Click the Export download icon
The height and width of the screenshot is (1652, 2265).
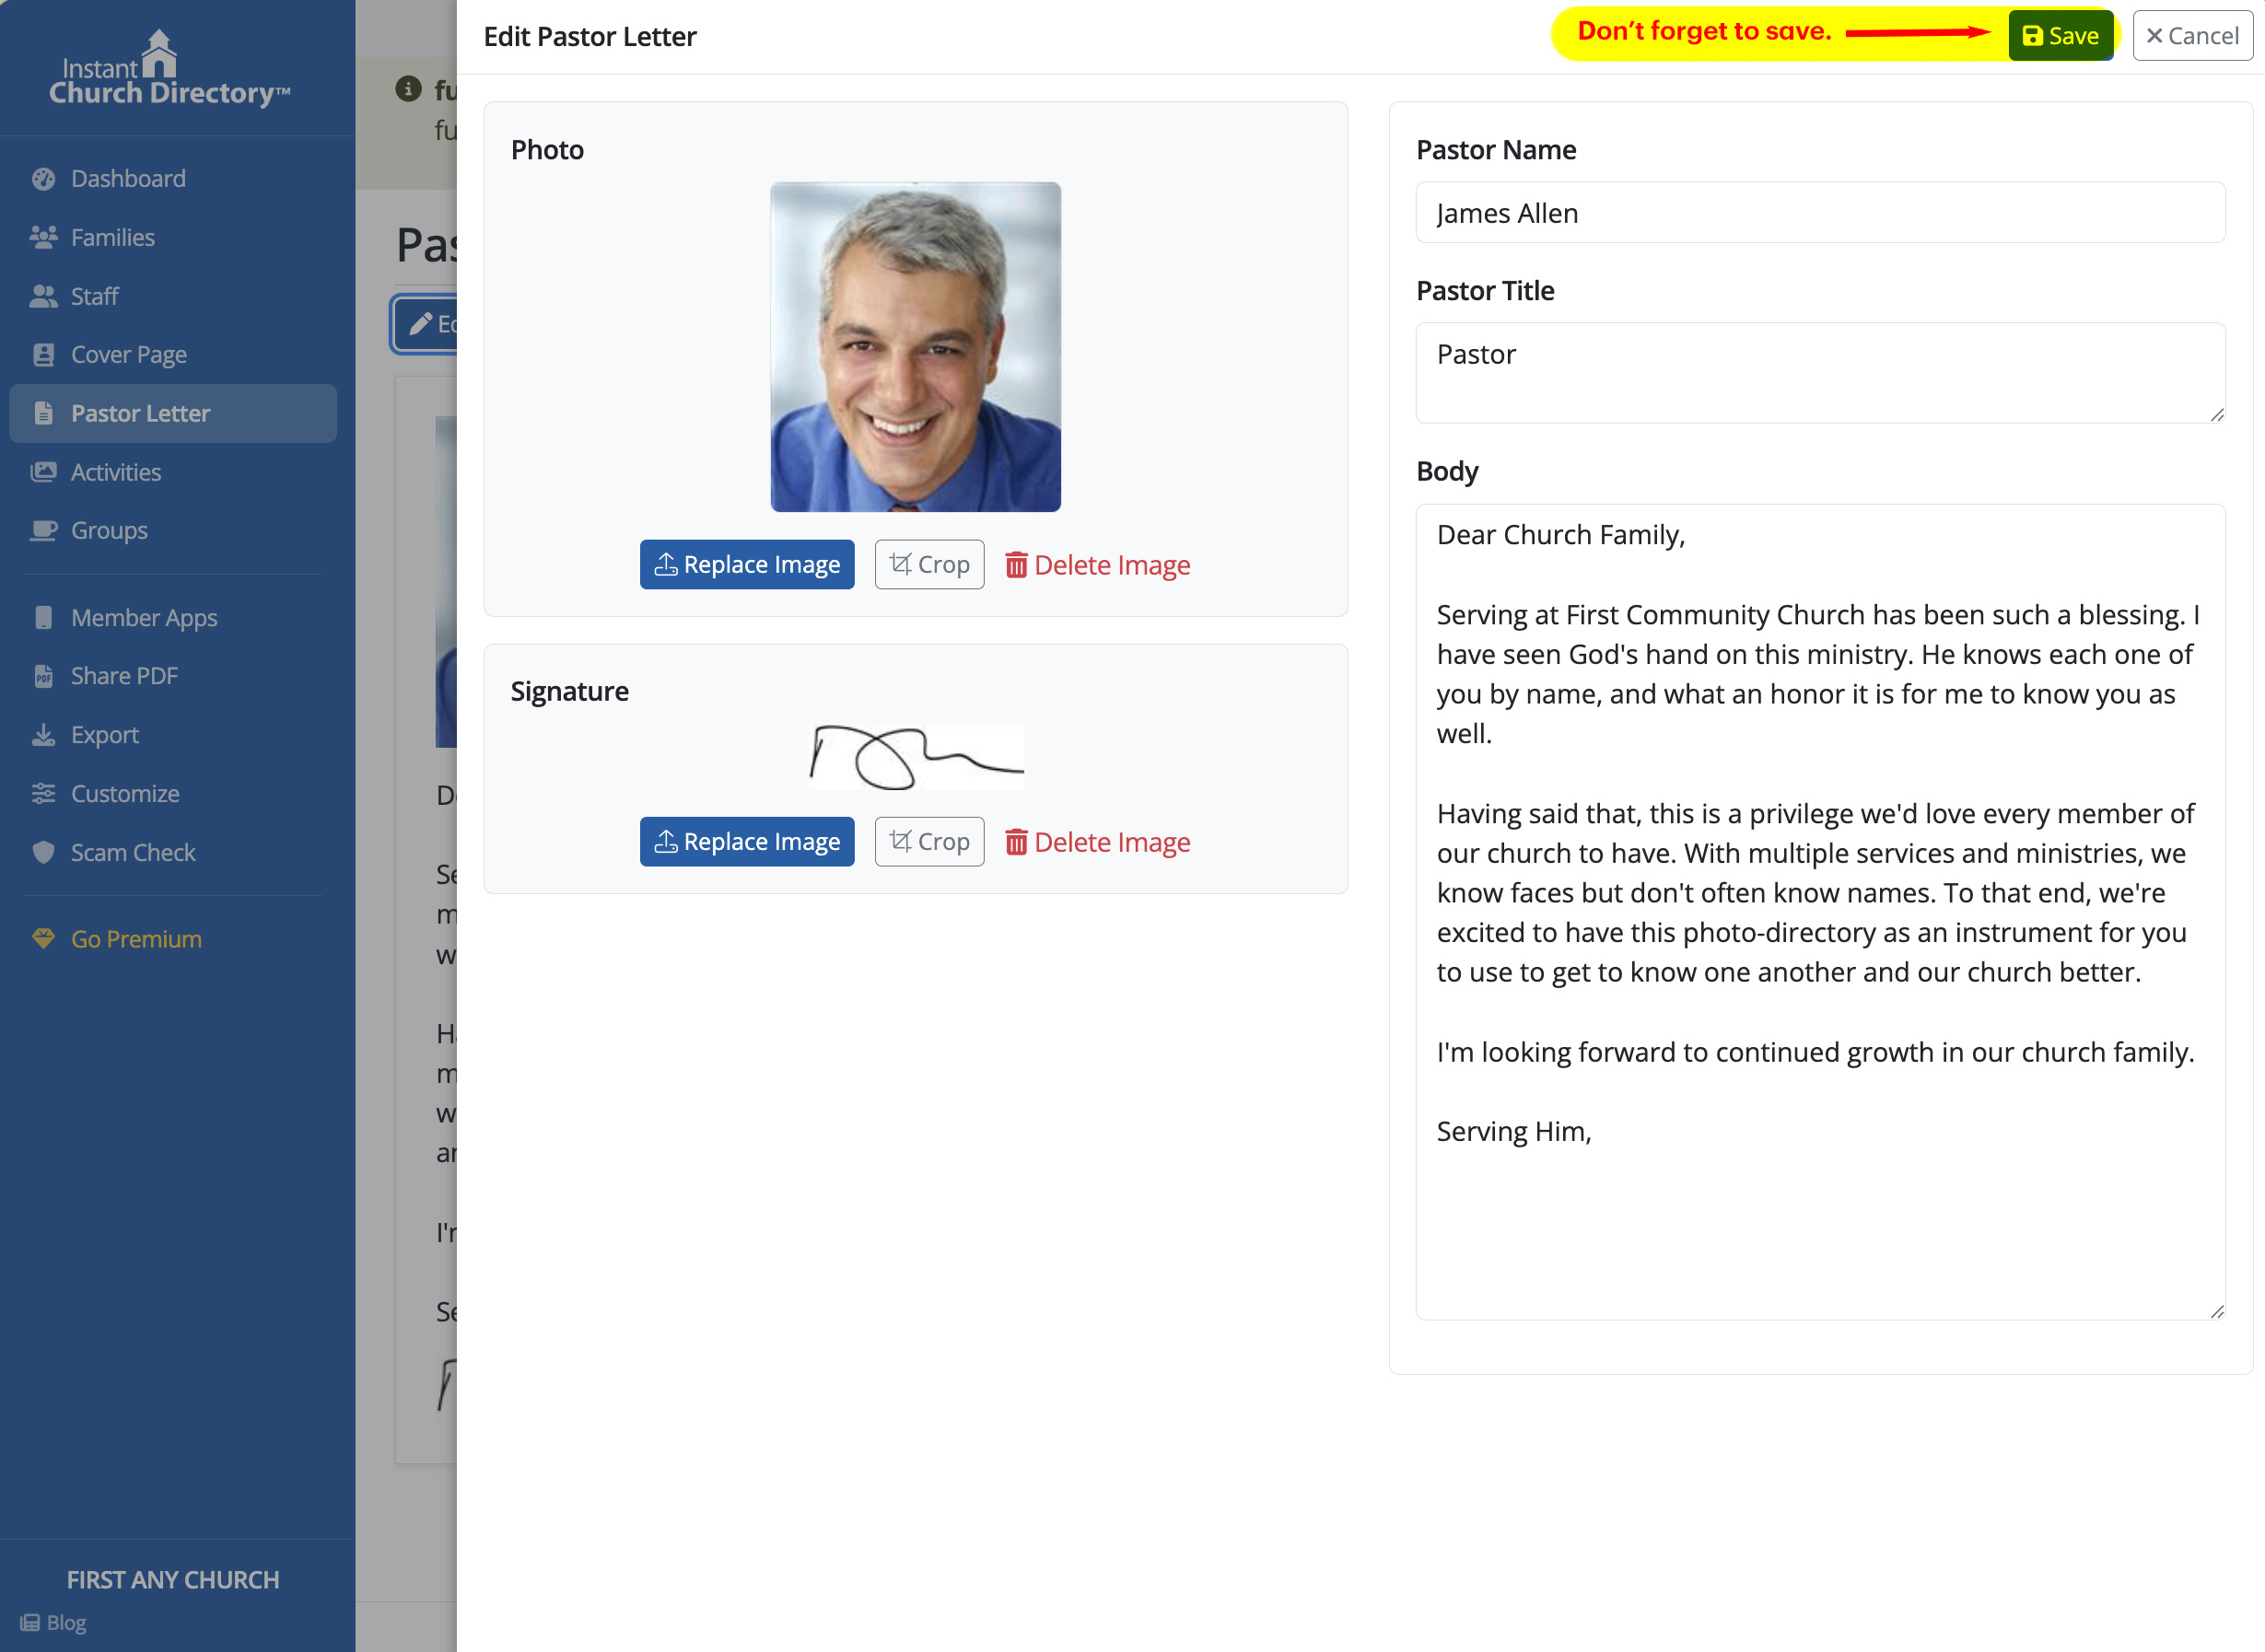pyautogui.click(x=43, y=735)
